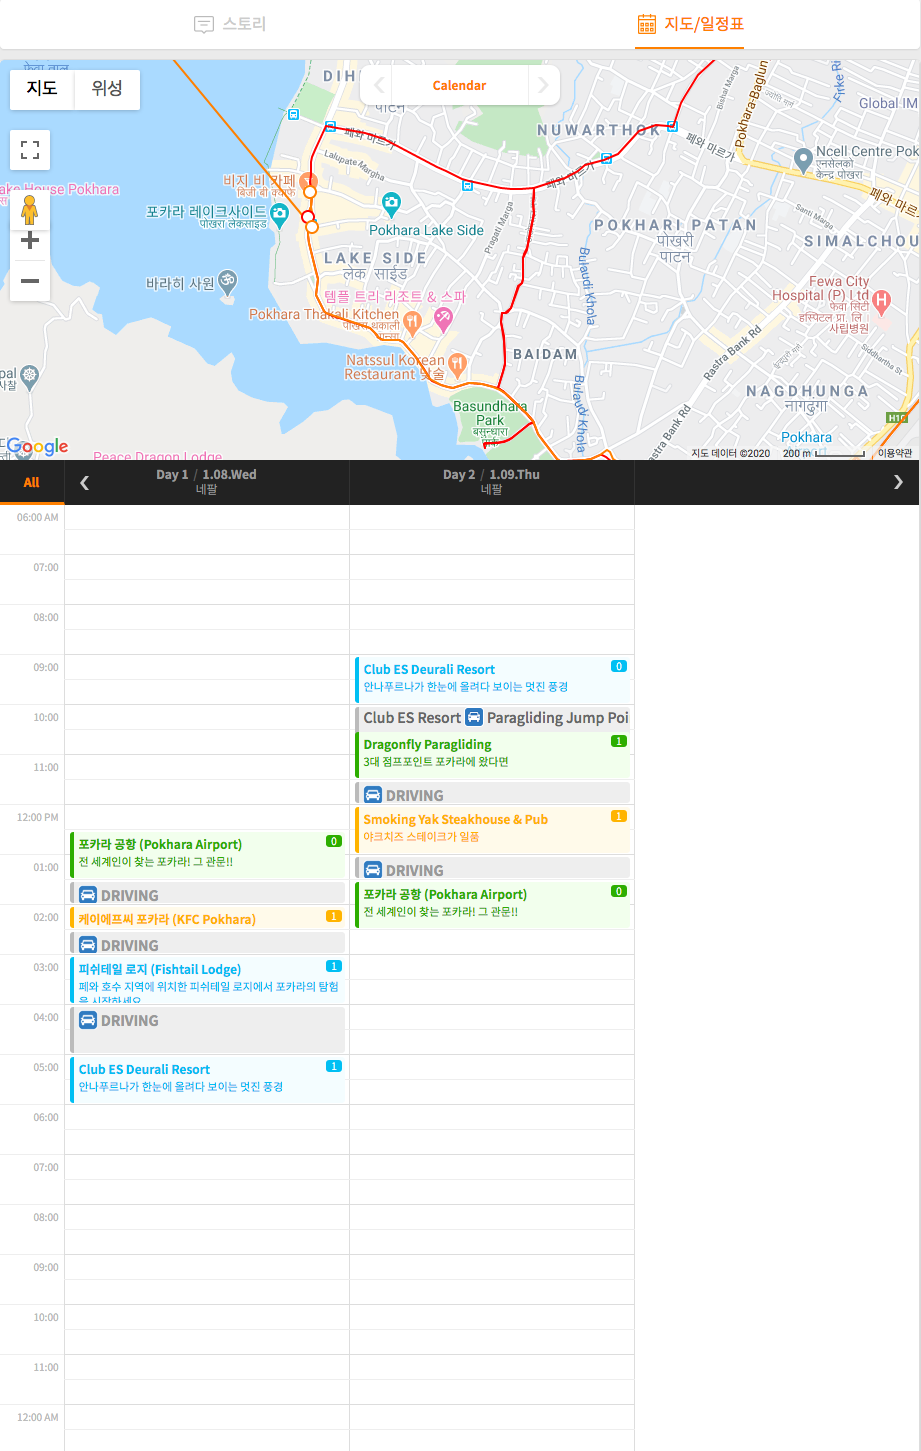Open Dragonfly Paragliding event

tap(493, 754)
